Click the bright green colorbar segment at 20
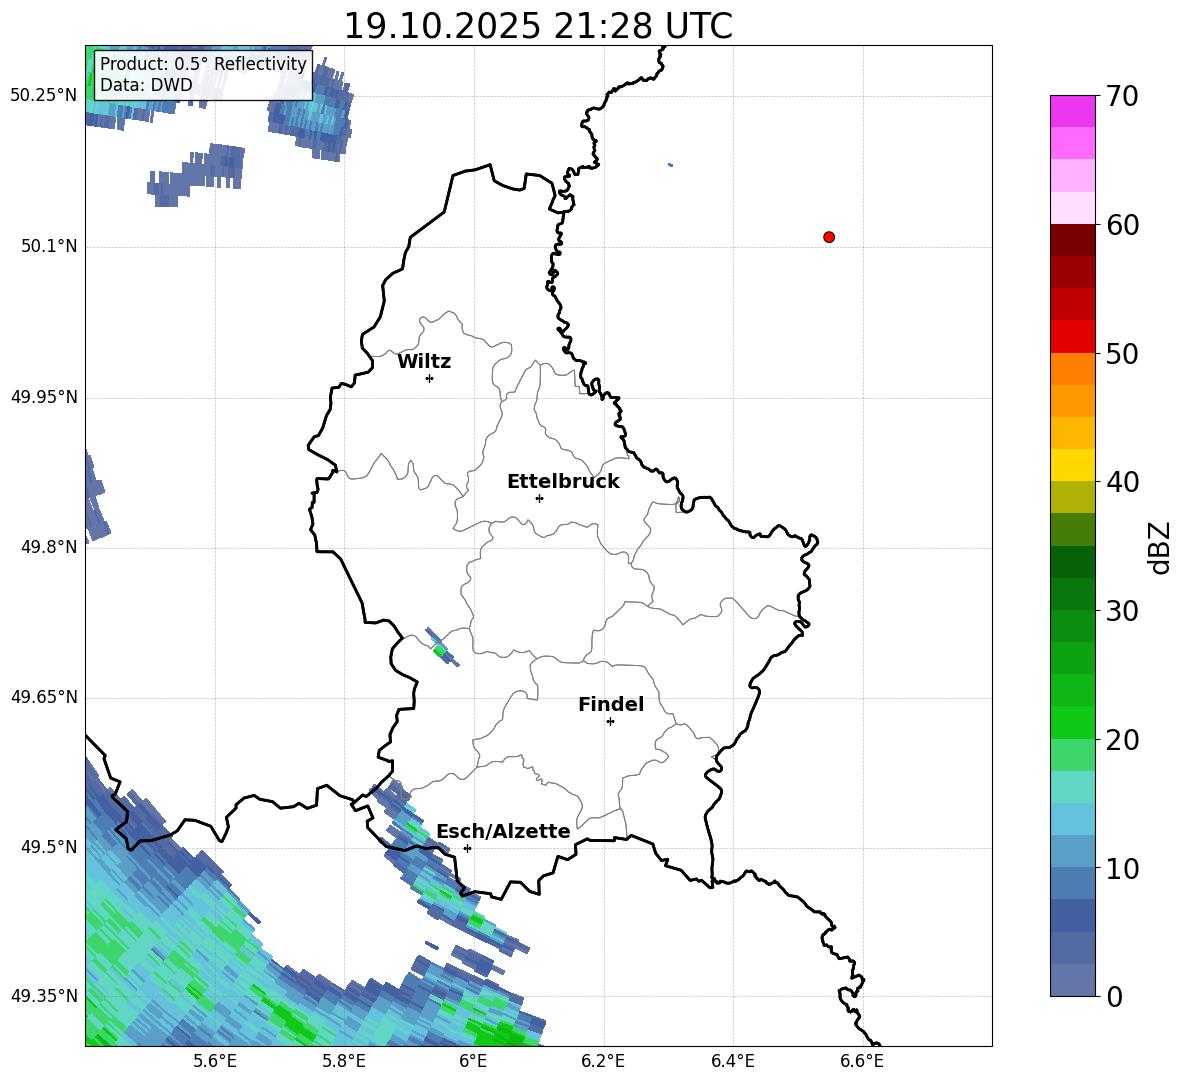1184x1081 pixels. 1073,722
